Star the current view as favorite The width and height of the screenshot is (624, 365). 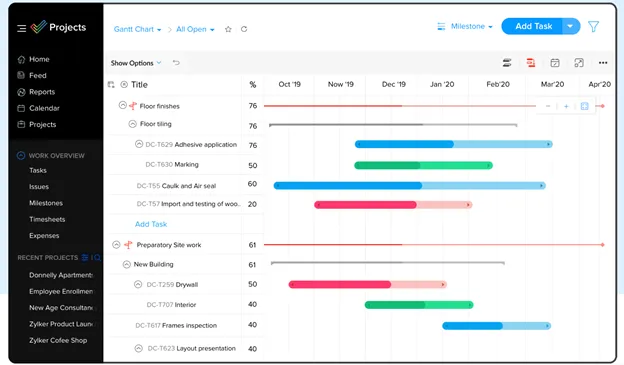coord(228,29)
